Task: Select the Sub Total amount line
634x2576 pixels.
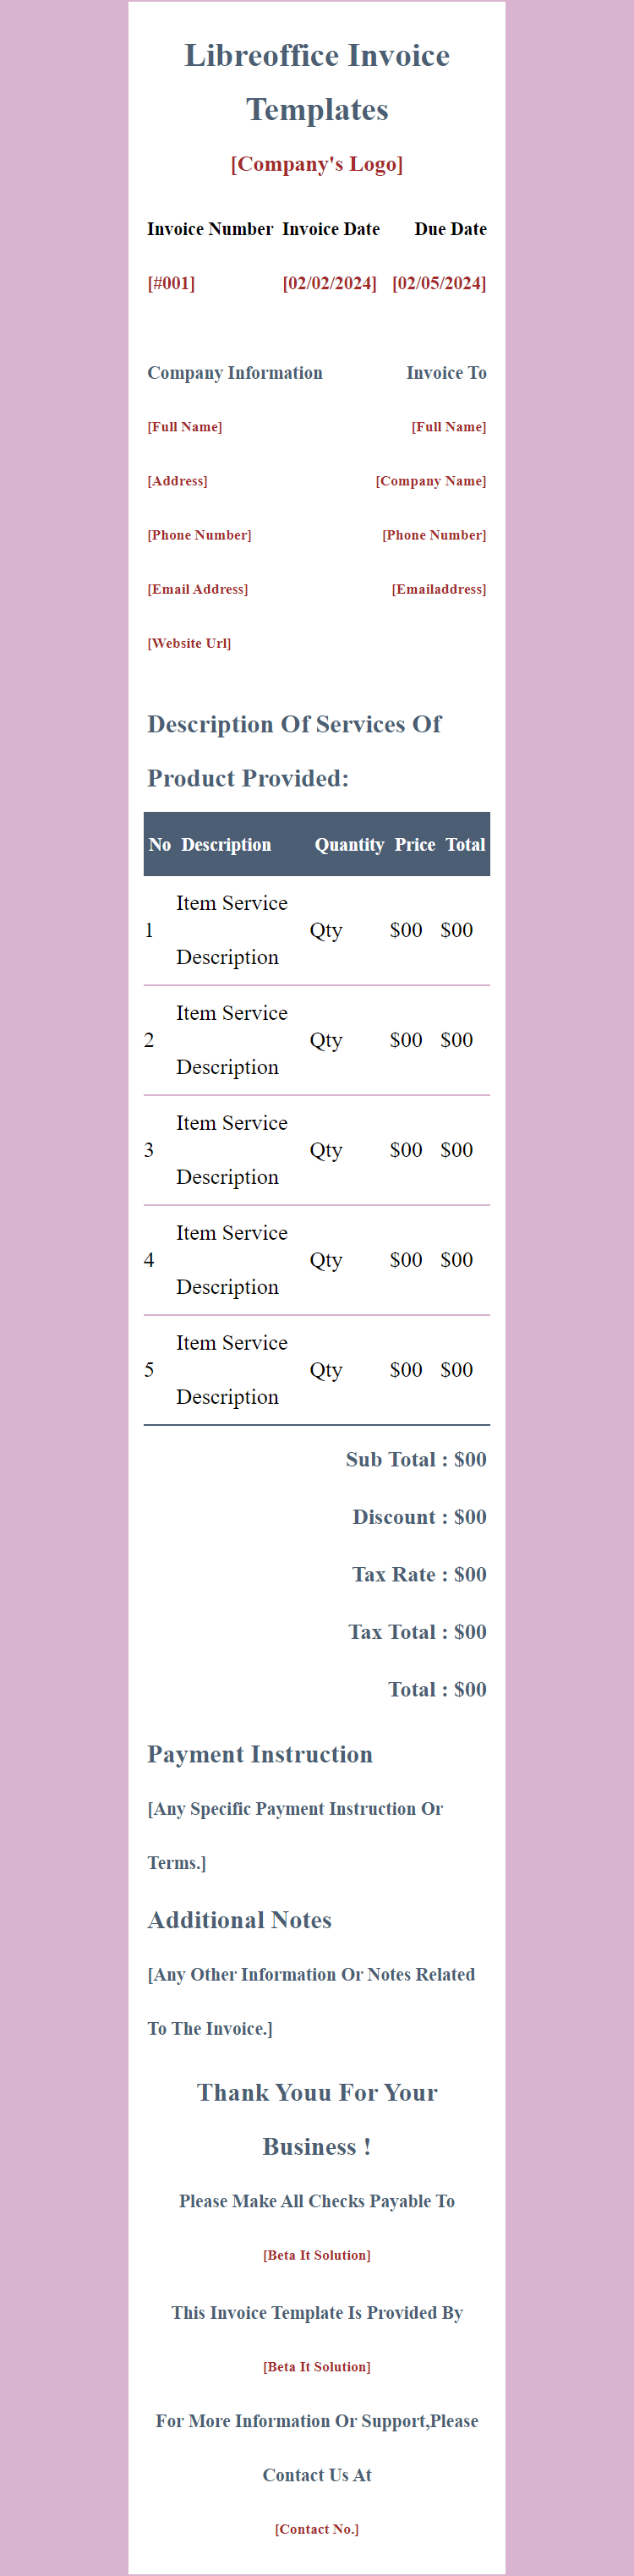Action: click(x=416, y=1459)
